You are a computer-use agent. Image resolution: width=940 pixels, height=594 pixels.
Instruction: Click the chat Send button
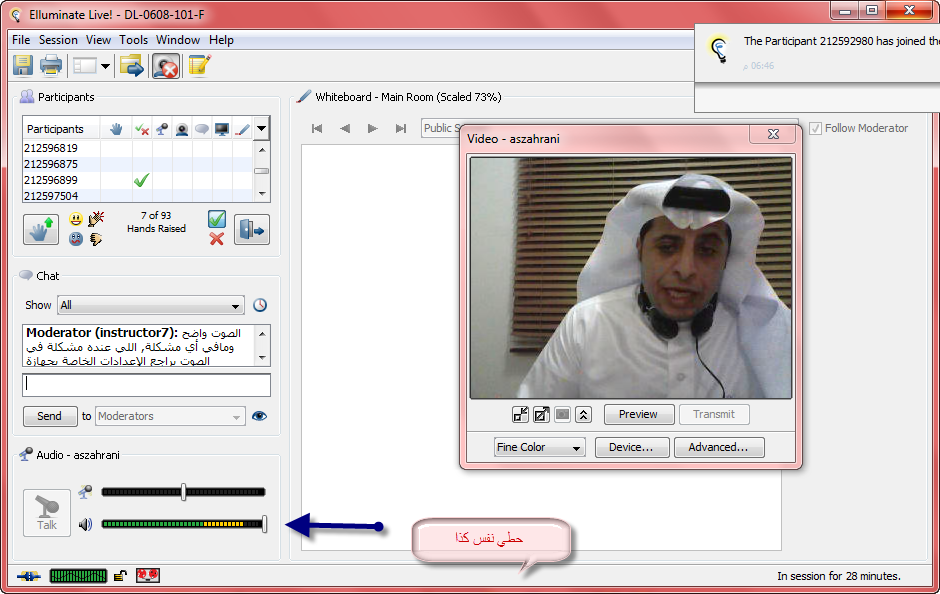coord(50,416)
